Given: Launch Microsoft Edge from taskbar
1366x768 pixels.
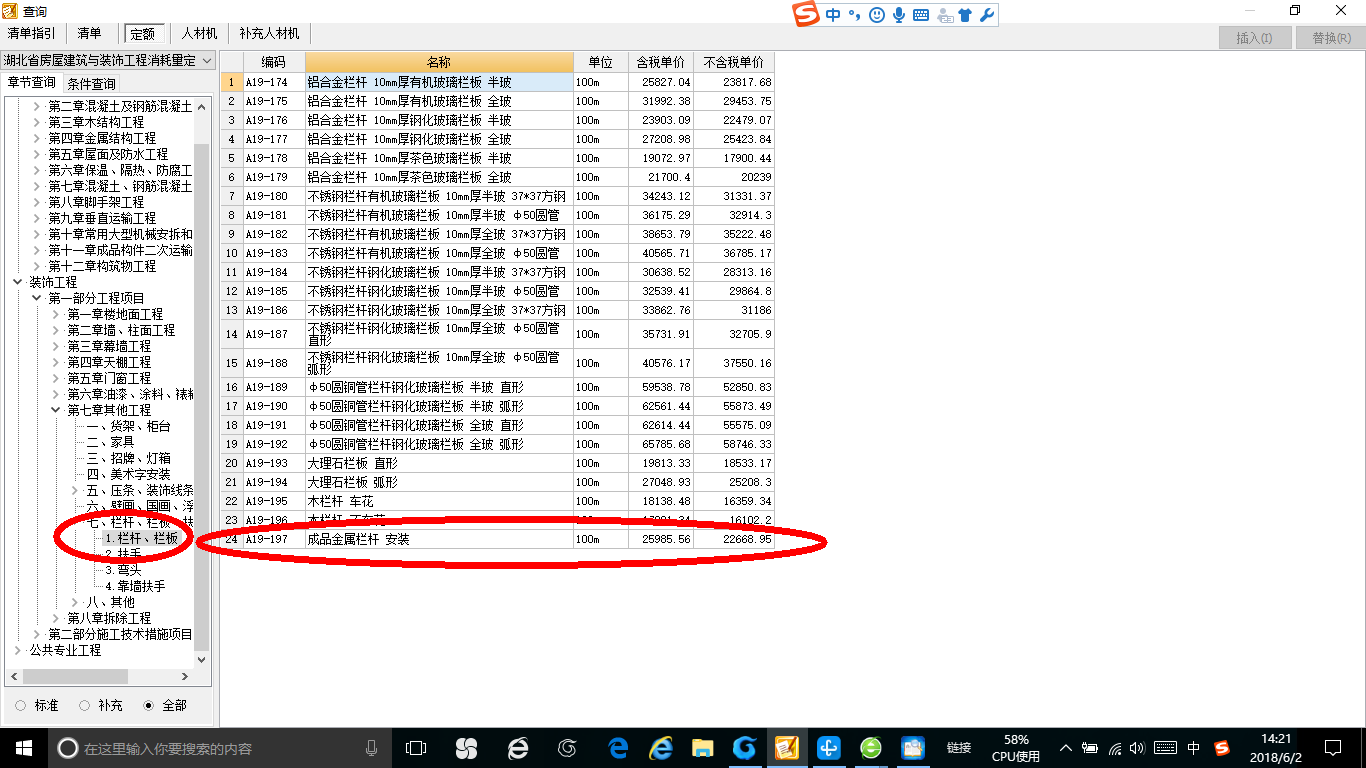Looking at the screenshot, I should 618,748.
